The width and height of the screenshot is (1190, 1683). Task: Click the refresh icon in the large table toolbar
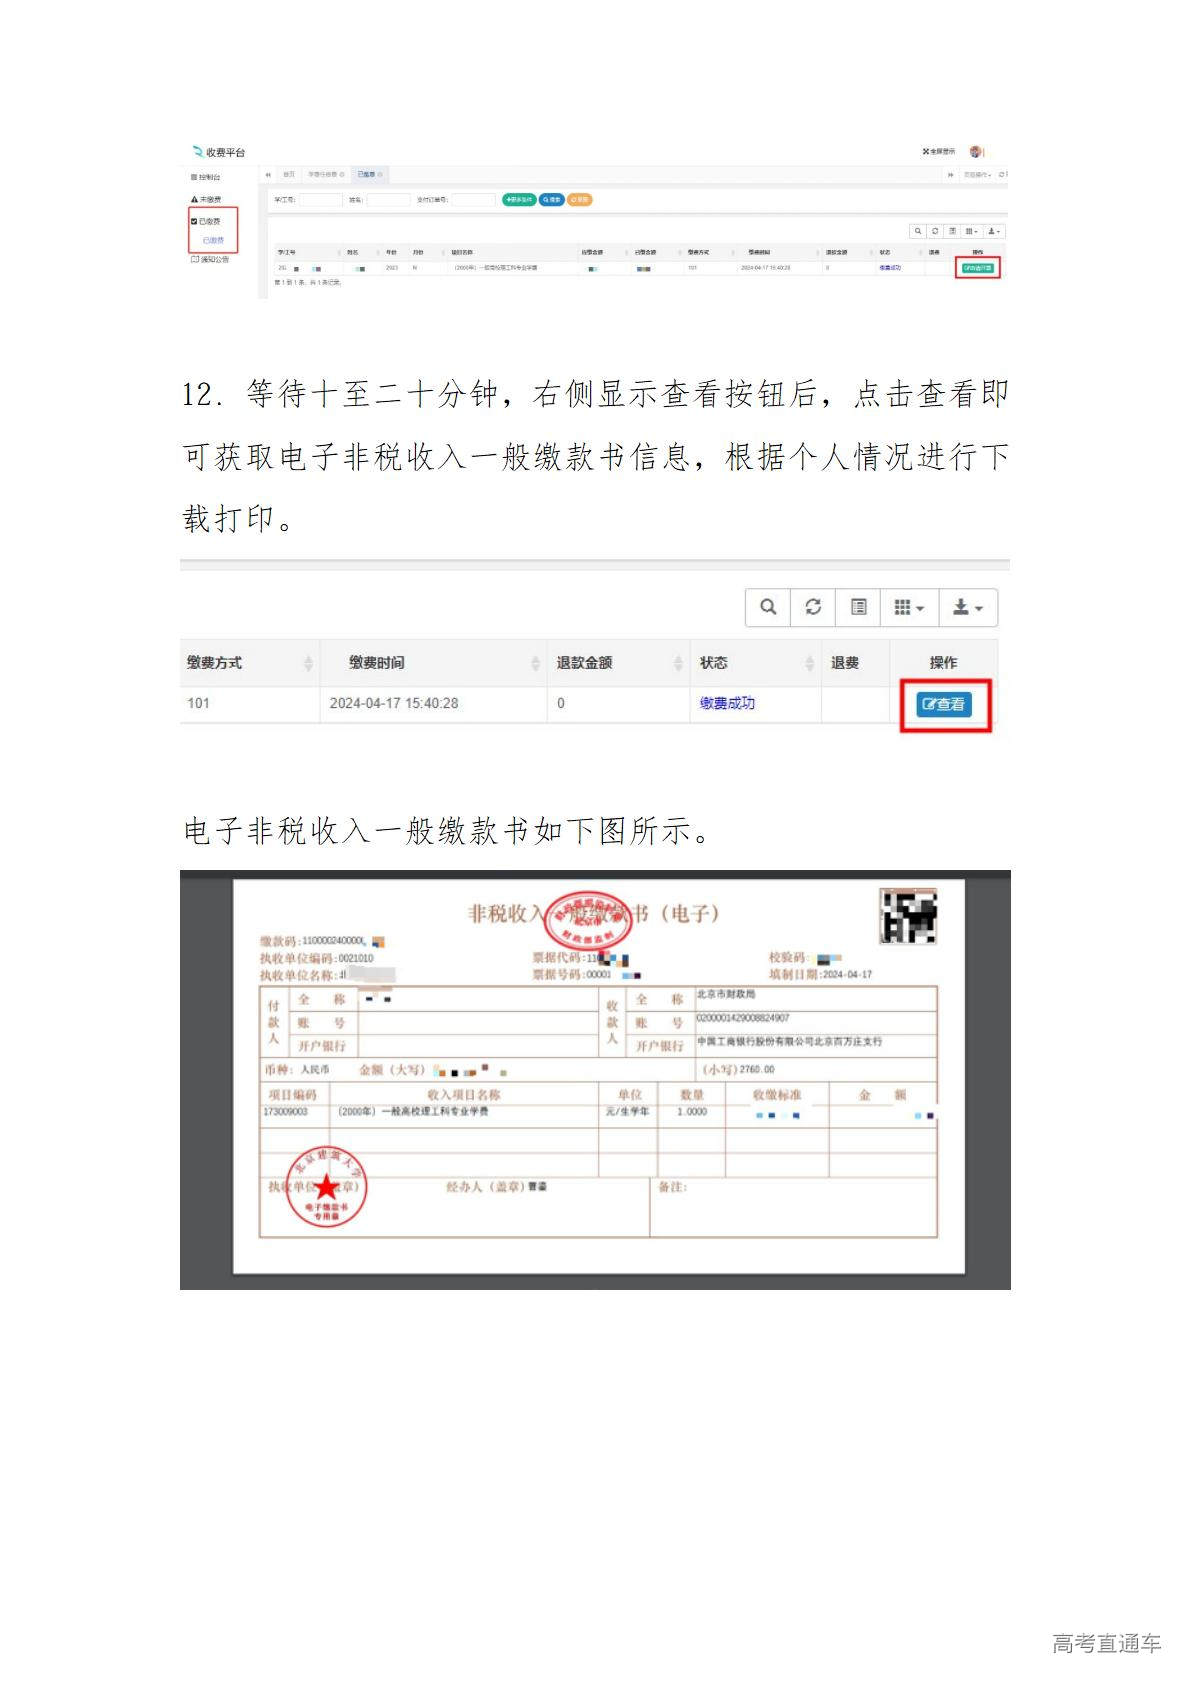click(813, 607)
